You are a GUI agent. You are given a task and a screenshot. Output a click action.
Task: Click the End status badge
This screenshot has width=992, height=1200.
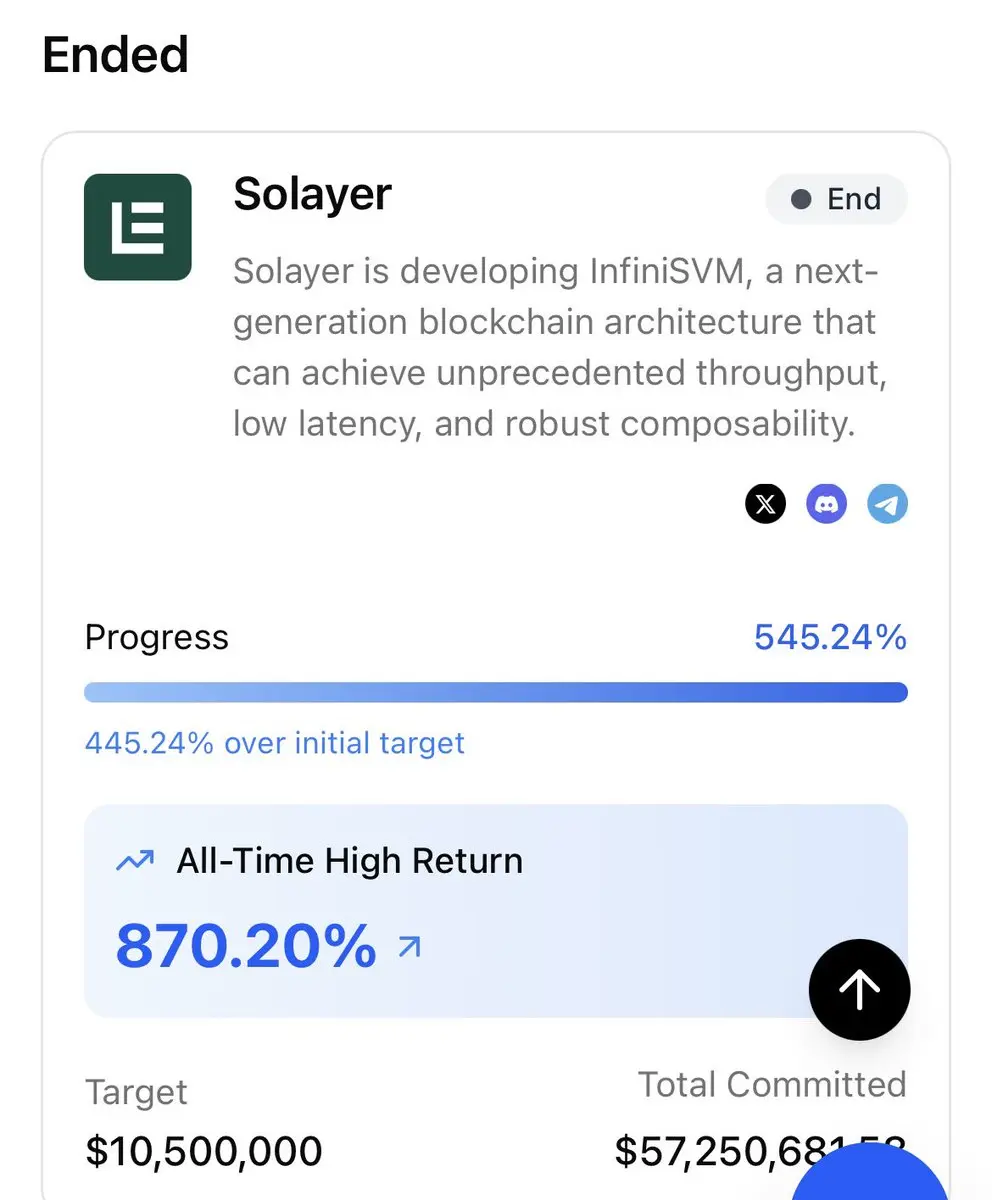click(x=837, y=199)
